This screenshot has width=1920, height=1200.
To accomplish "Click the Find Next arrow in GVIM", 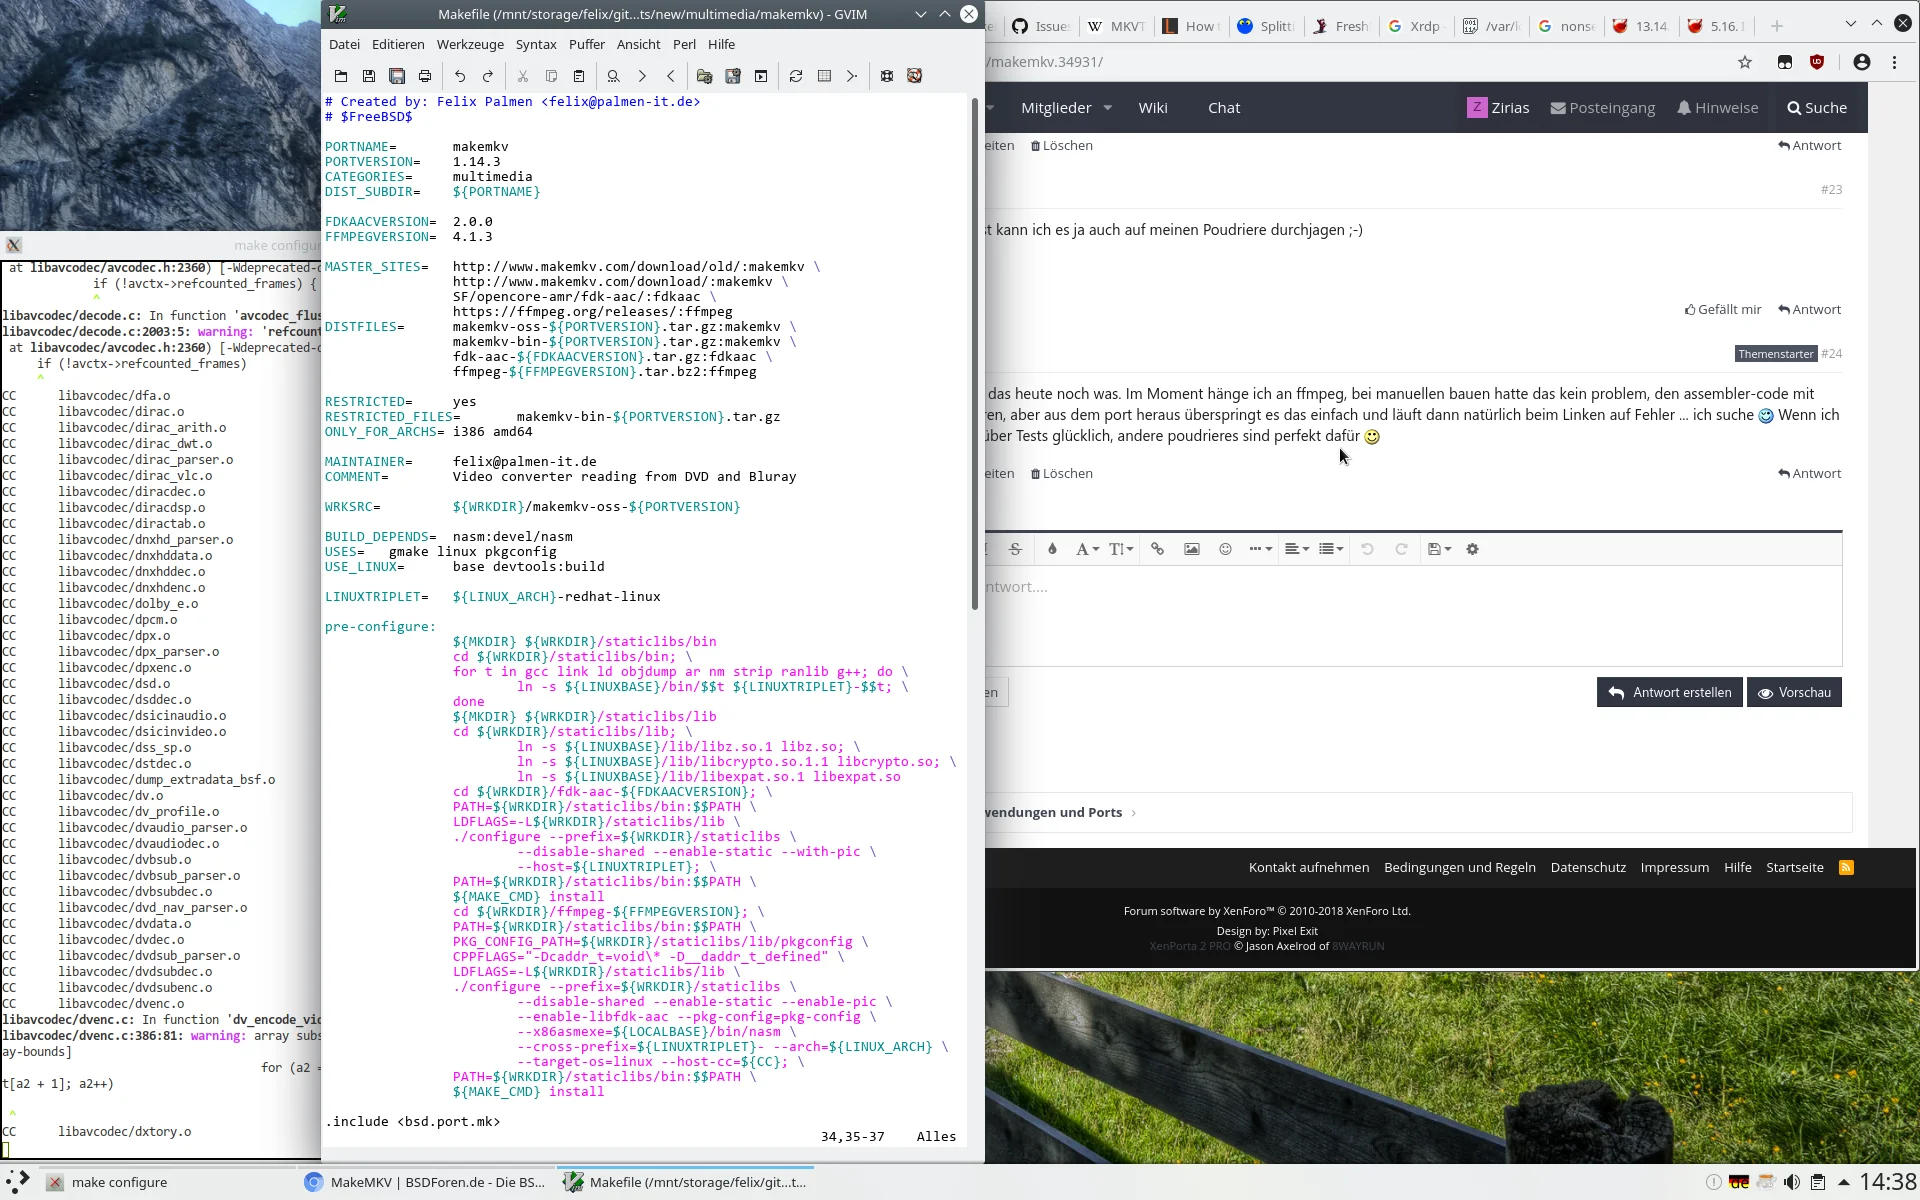I will (642, 76).
